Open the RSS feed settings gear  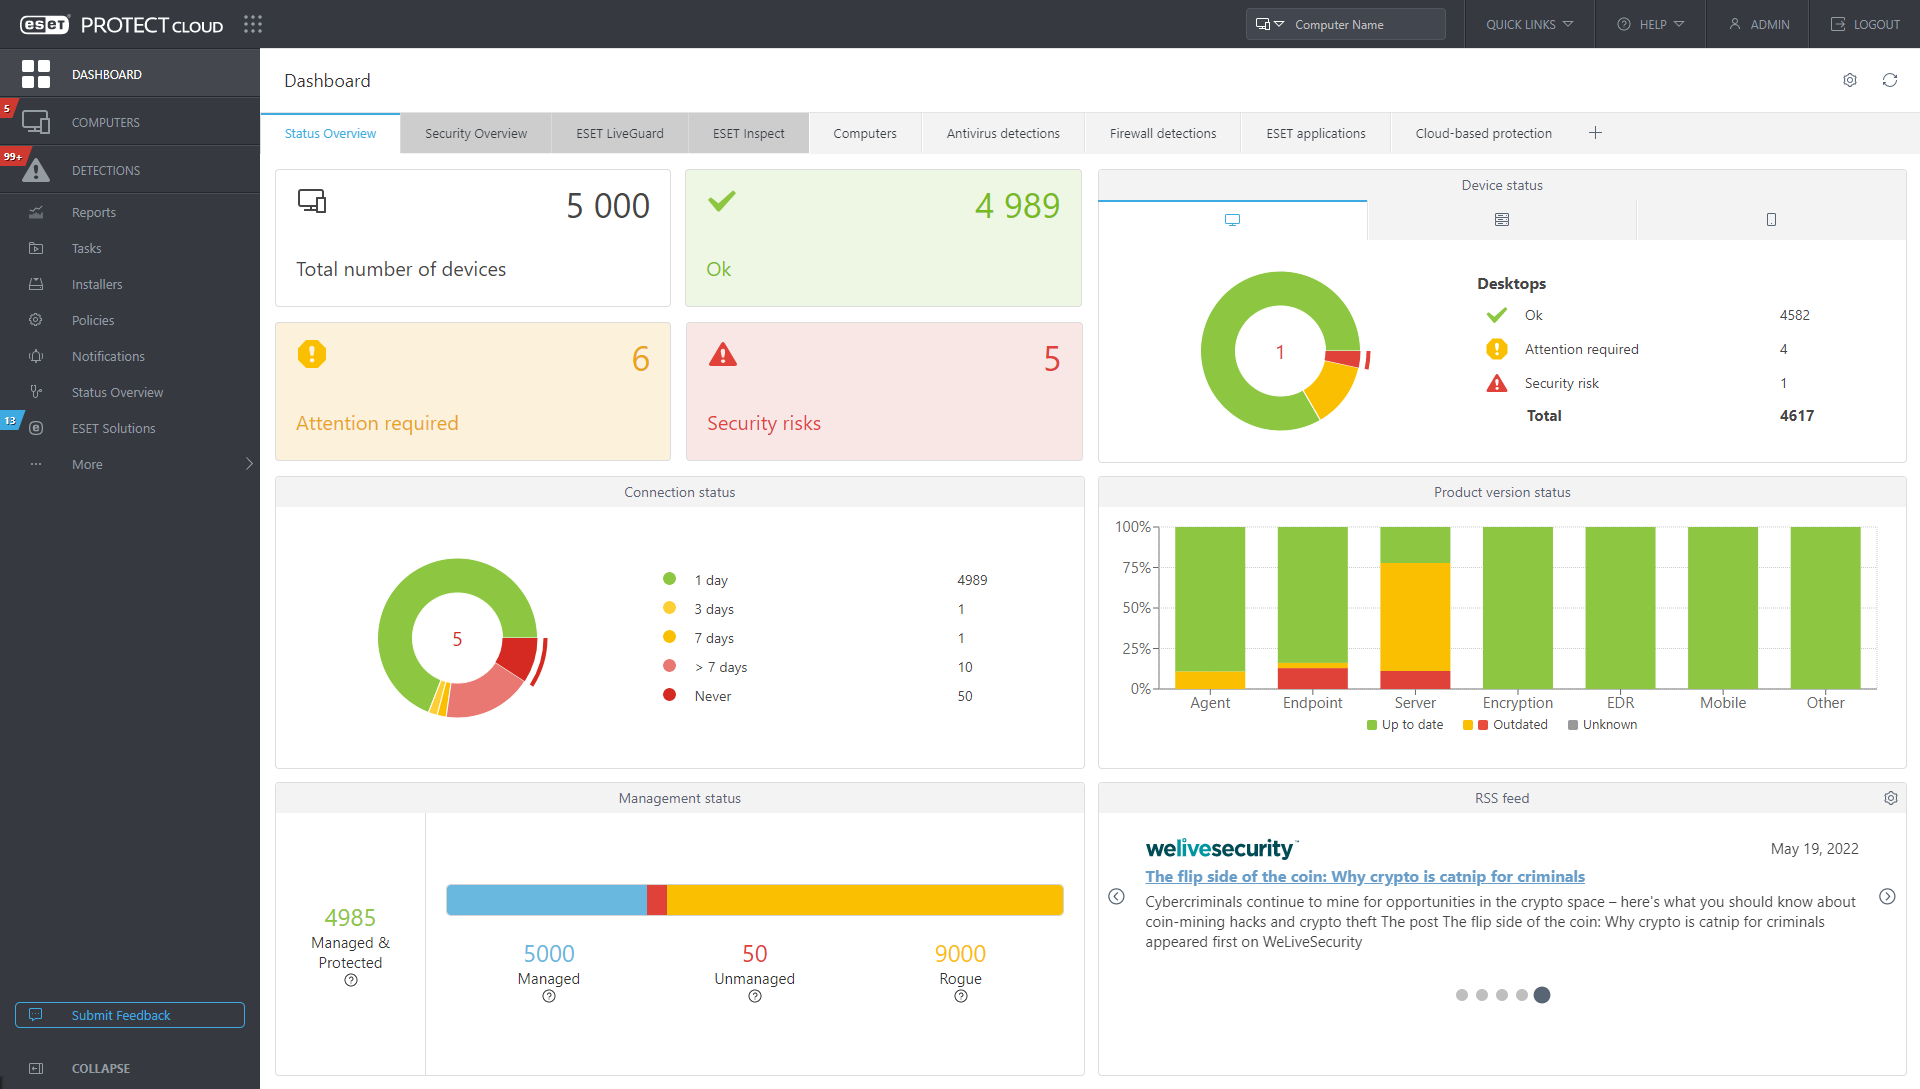1891,798
